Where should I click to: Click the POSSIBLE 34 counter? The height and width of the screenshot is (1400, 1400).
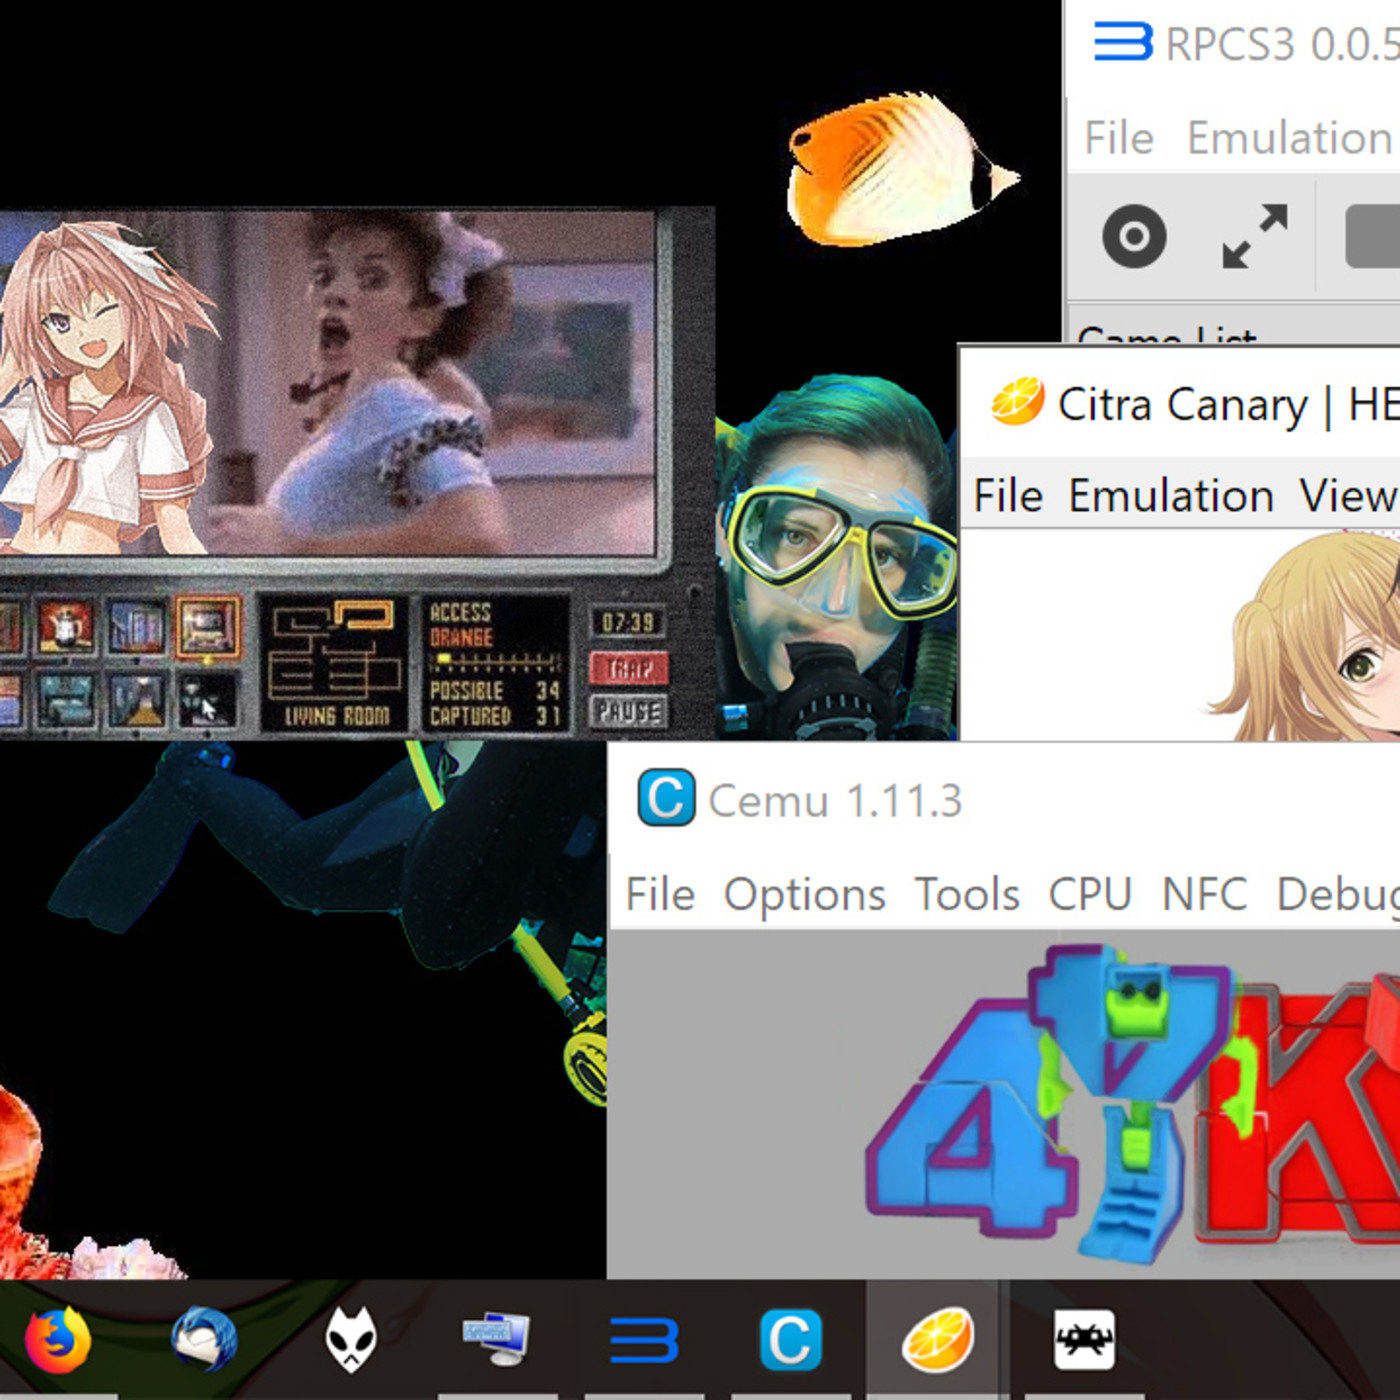[x=495, y=691]
